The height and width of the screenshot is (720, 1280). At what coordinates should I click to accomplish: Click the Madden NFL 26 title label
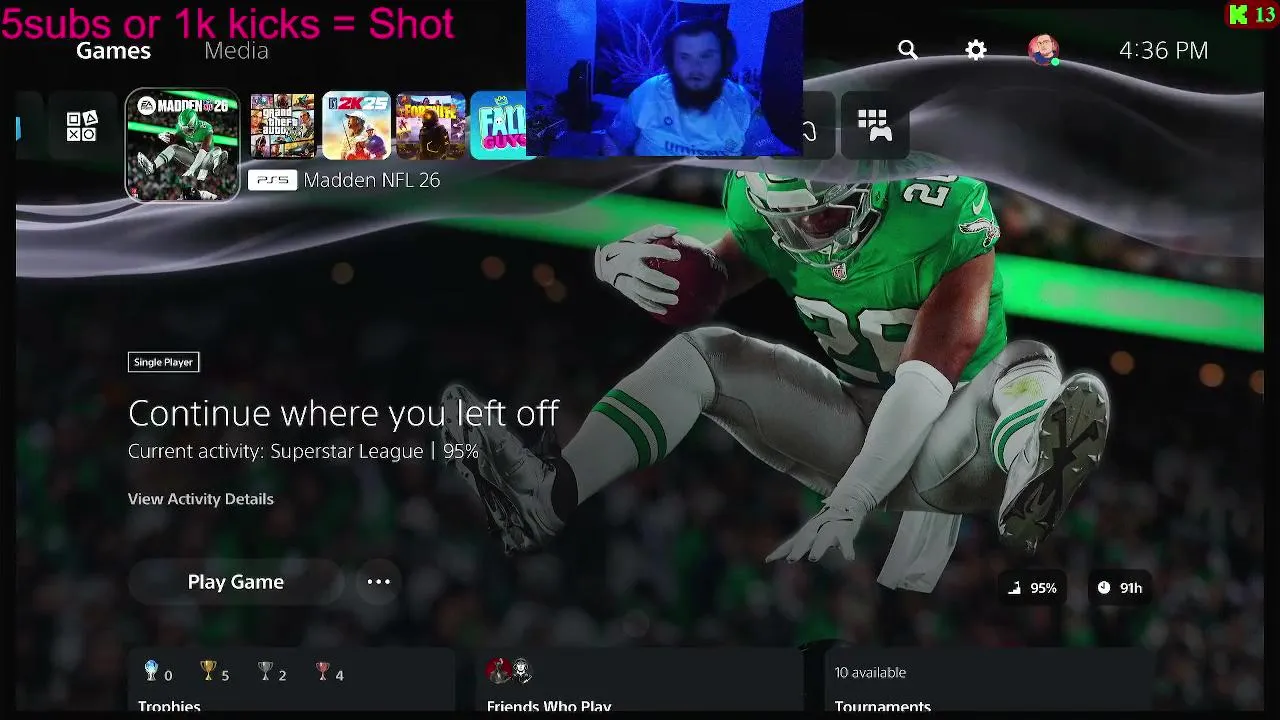tap(372, 180)
